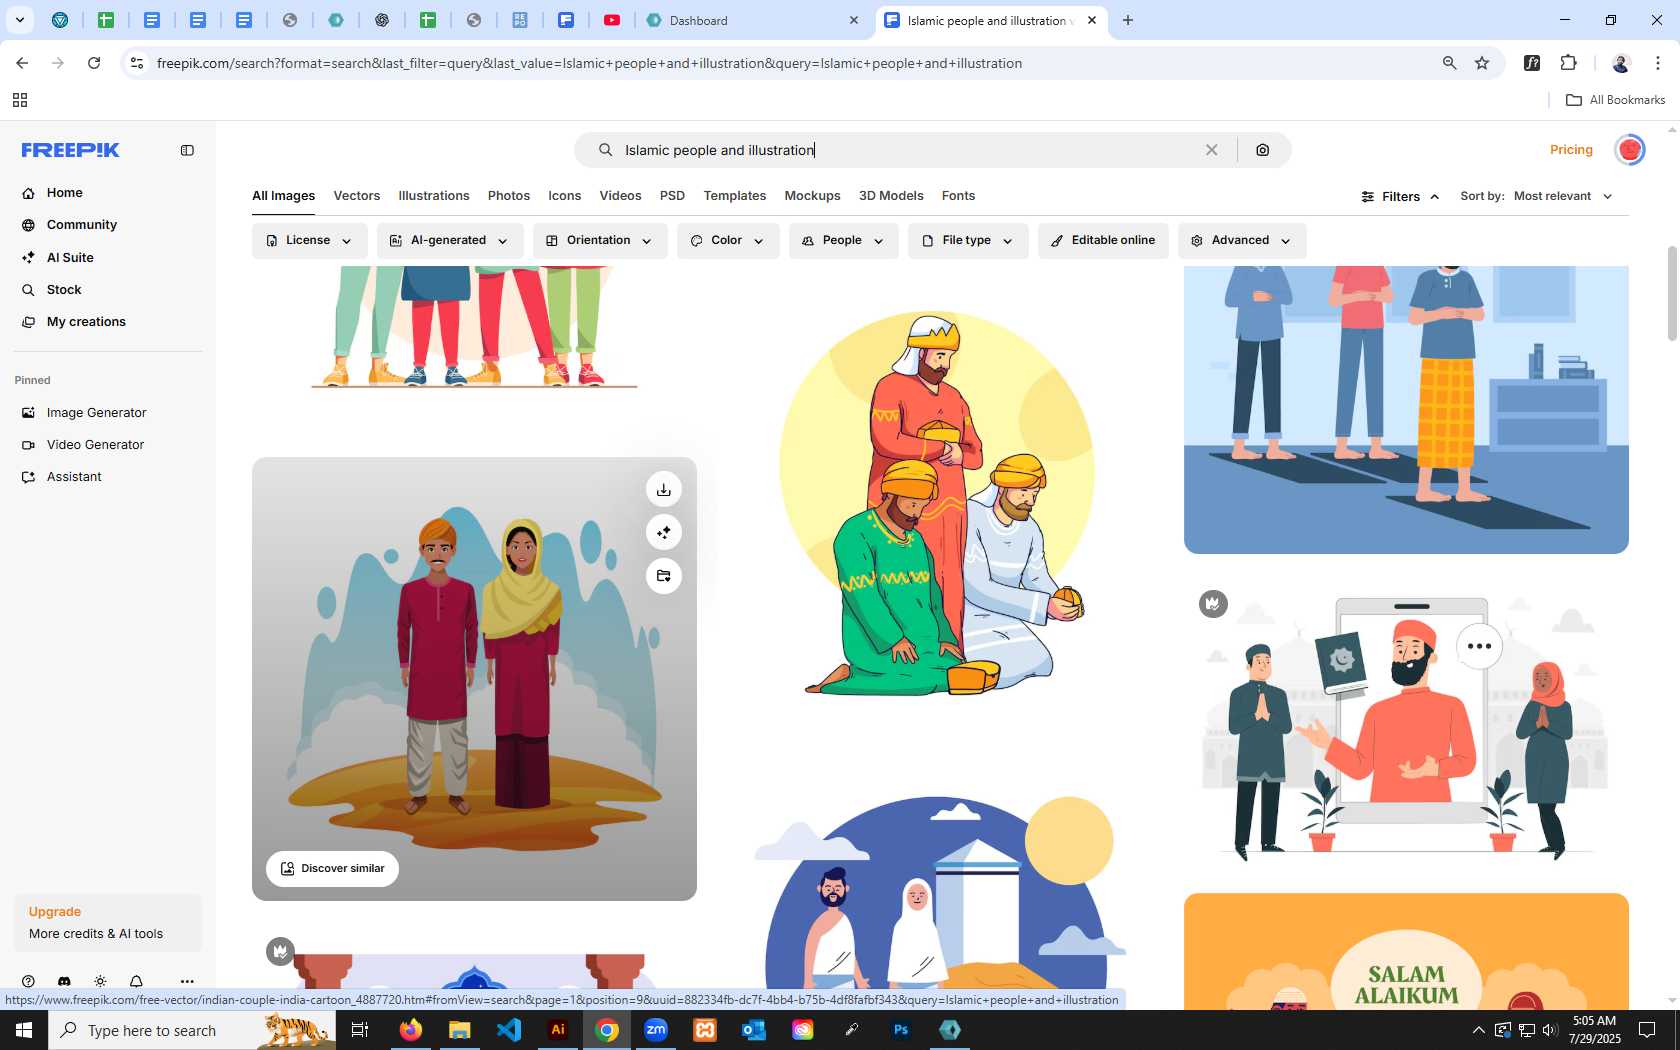Change Sort by Most relevant dropdown
This screenshot has height=1050, width=1680.
(1563, 196)
